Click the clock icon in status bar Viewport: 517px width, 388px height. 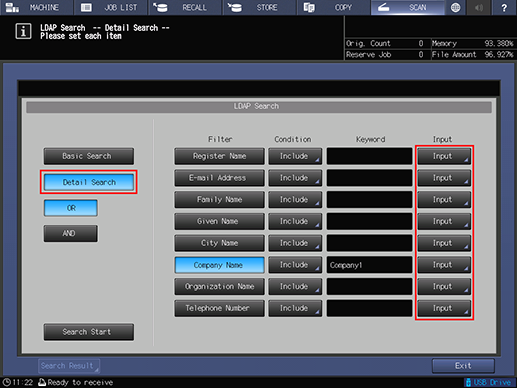6,382
